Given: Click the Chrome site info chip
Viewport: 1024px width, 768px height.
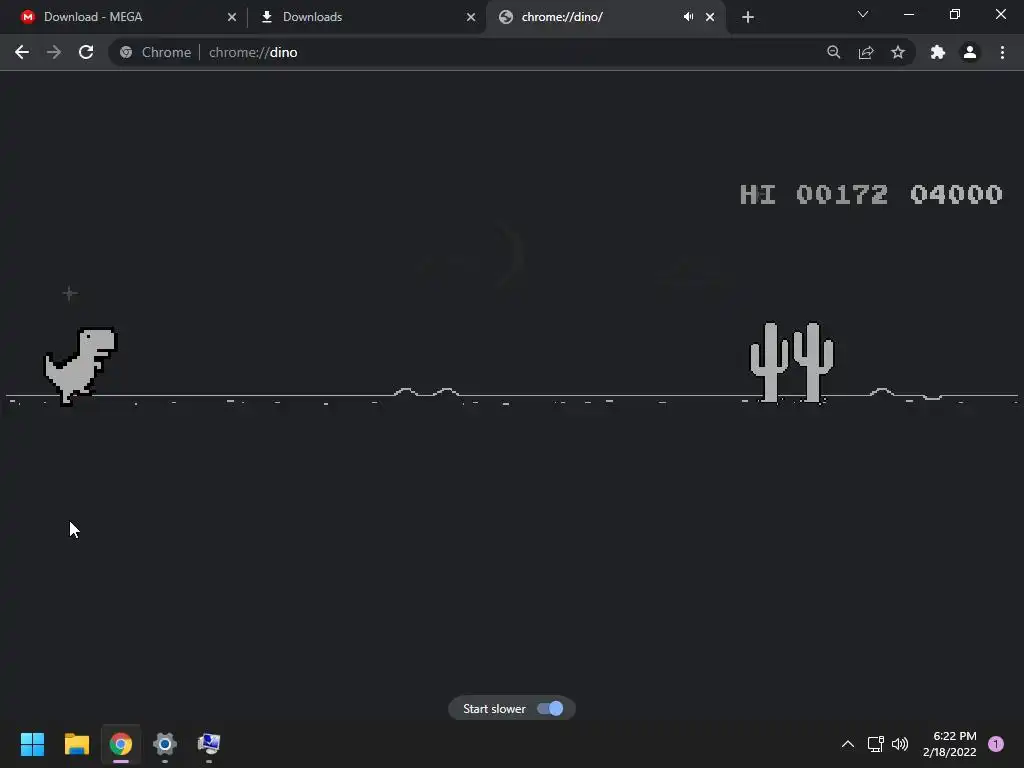Looking at the screenshot, I should tap(155, 52).
